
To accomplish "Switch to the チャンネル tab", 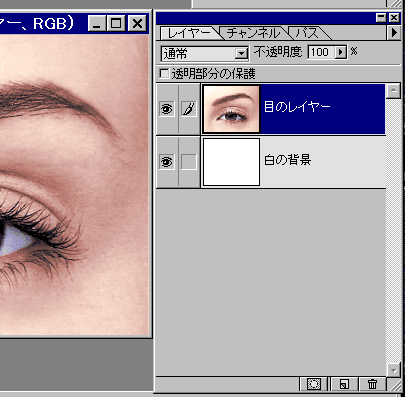I will (x=253, y=33).
